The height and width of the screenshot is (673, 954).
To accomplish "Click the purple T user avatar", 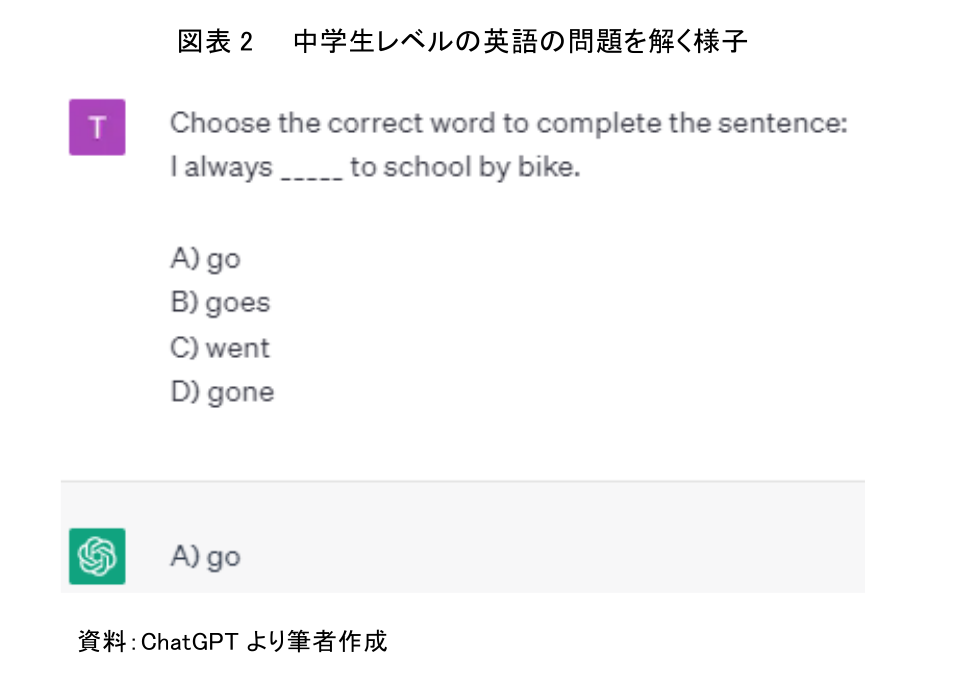I will point(97,127).
